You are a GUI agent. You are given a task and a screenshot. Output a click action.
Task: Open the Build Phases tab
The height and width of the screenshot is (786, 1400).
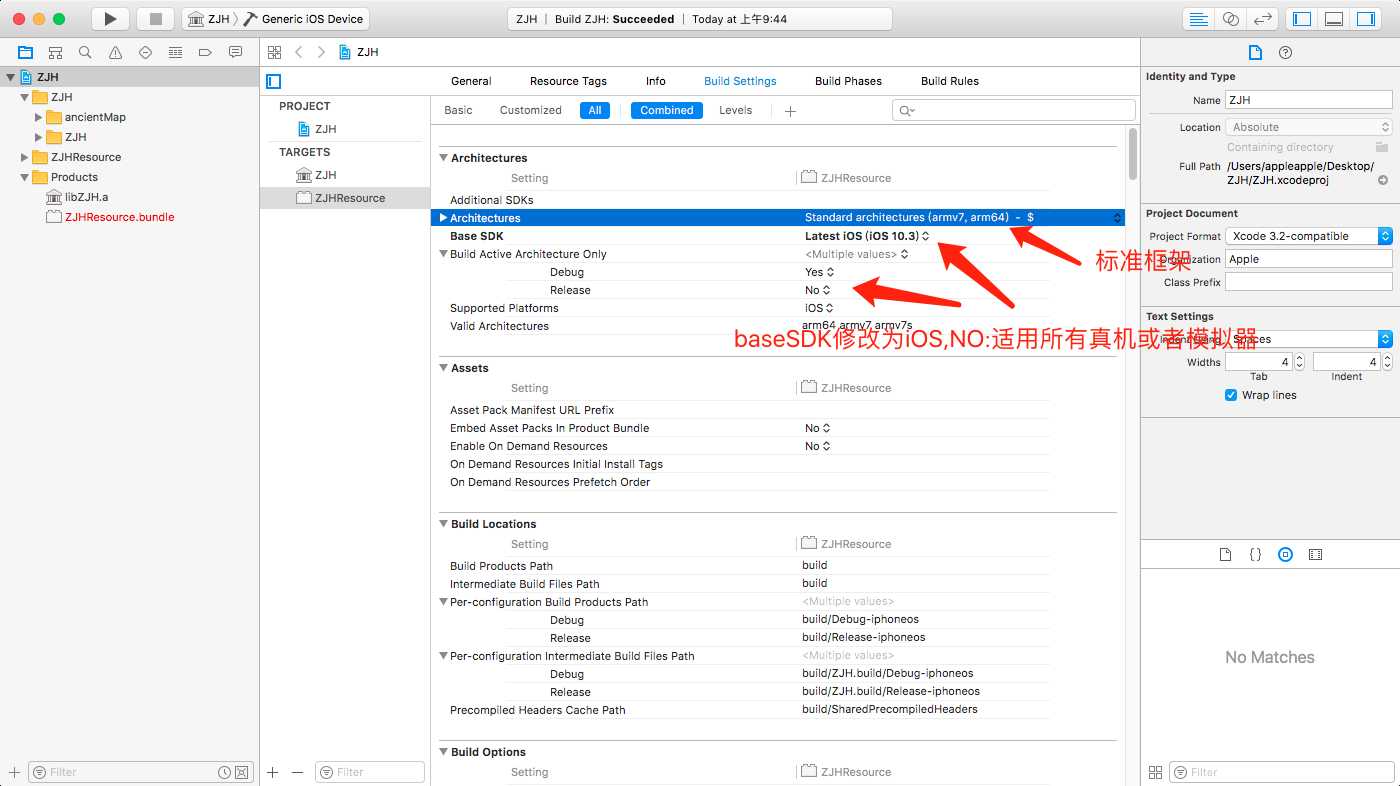point(848,81)
